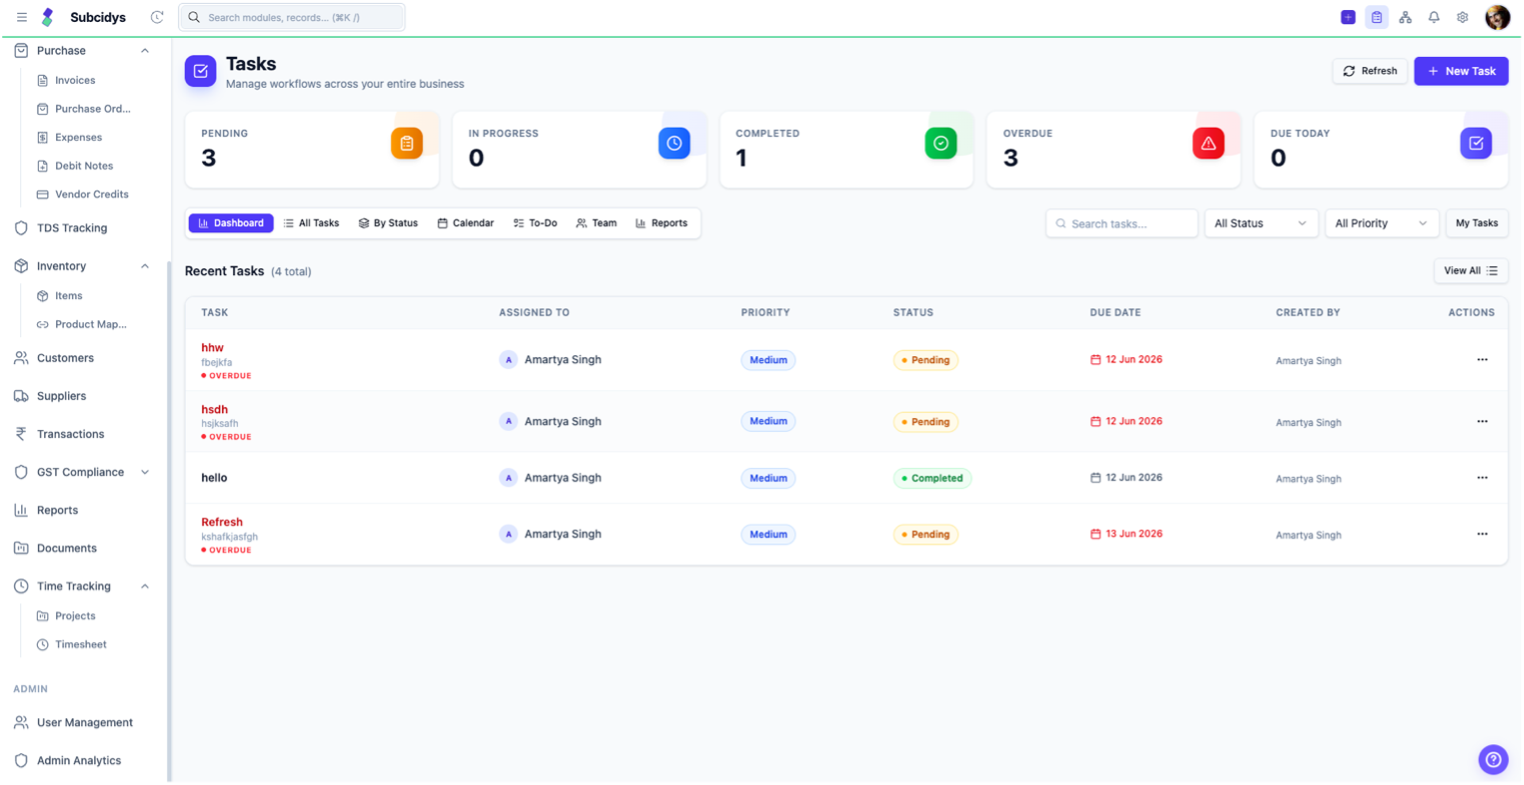Open the settings gear icon
The height and width of the screenshot is (785, 1524).
tap(1462, 17)
